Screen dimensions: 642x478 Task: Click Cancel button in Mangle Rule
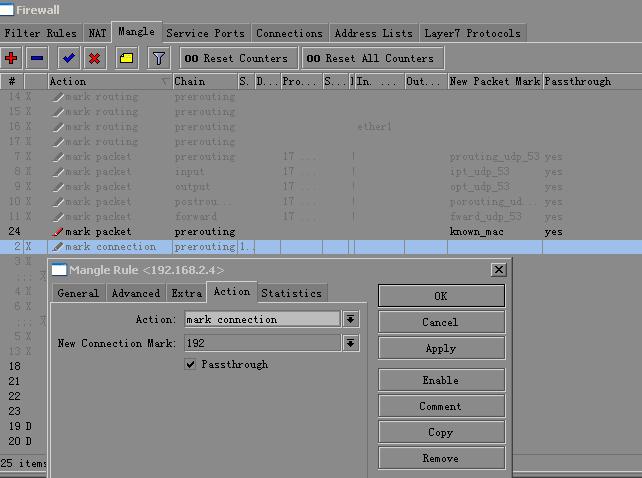441,322
